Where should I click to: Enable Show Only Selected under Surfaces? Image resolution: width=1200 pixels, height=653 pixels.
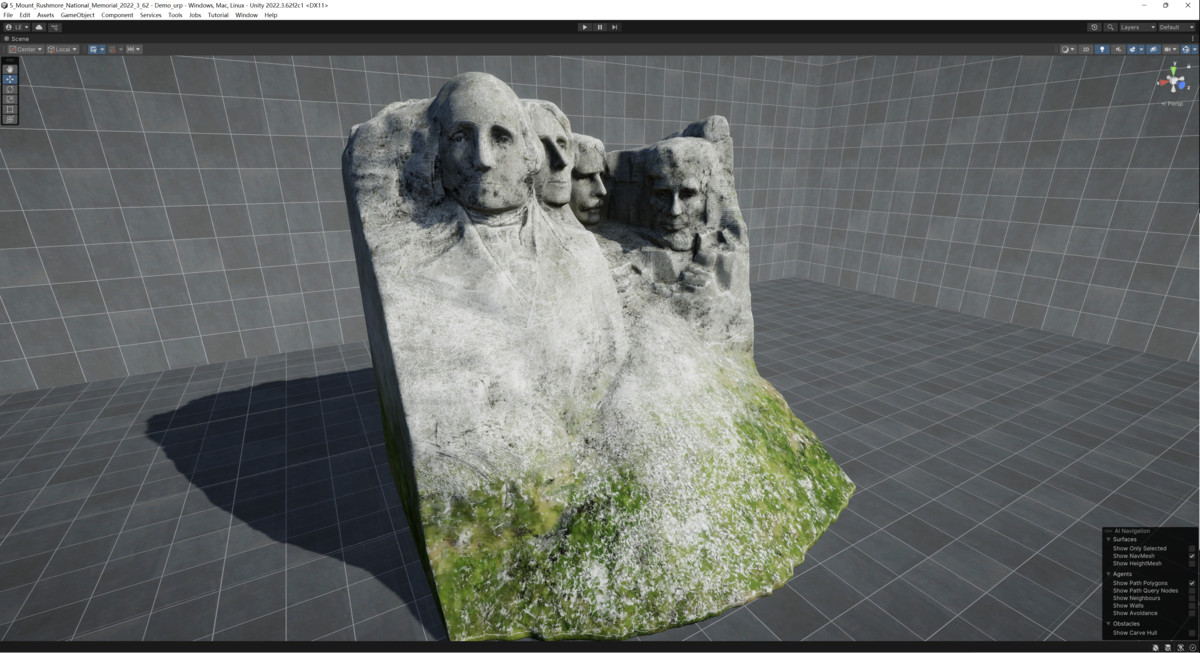(x=1192, y=549)
